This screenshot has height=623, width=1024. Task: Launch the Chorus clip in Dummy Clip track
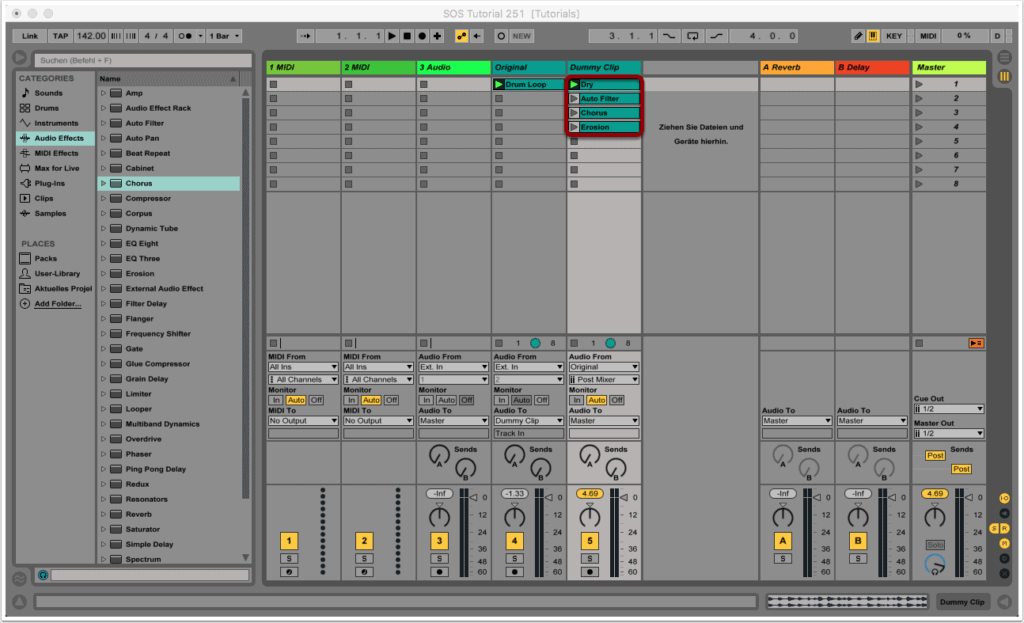click(574, 113)
